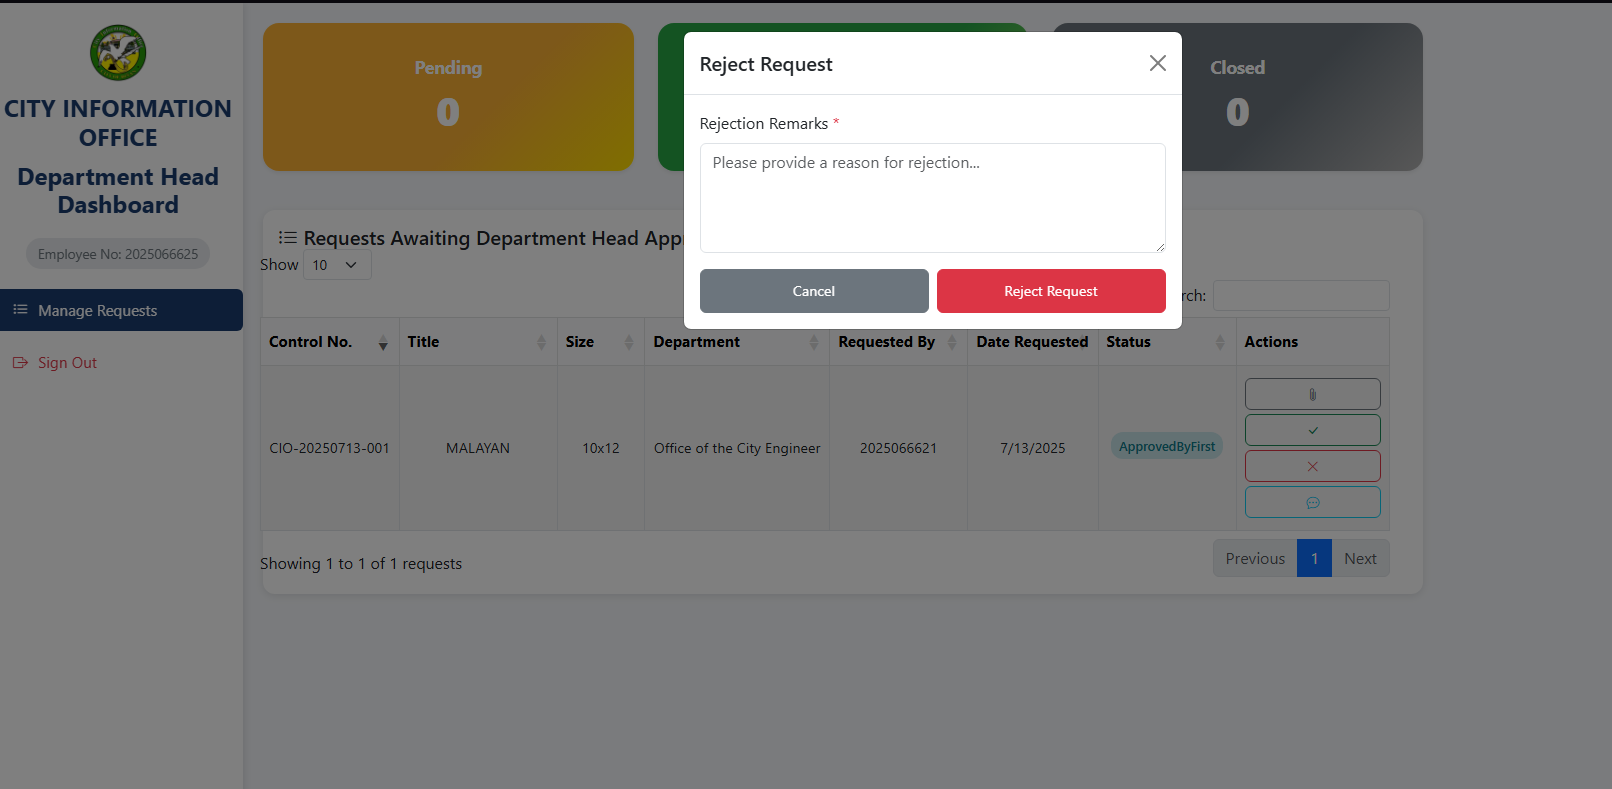
Task: Click the city seal logo
Action: tap(118, 53)
